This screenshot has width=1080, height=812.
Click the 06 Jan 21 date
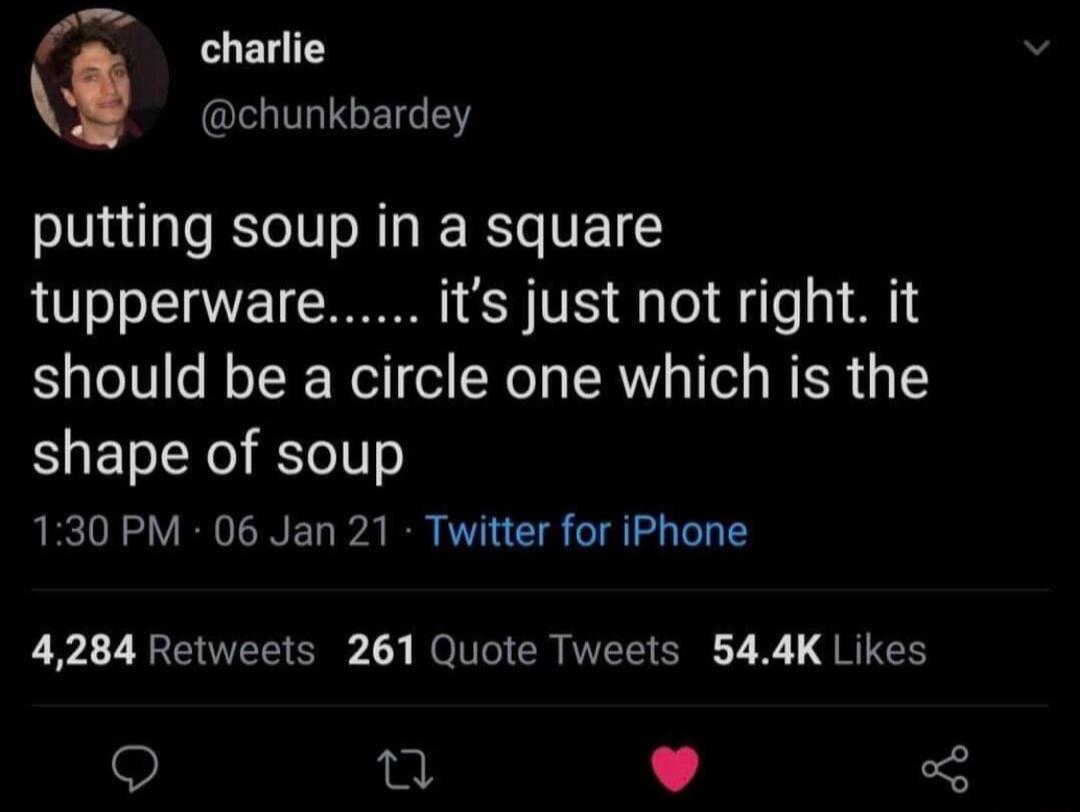coord(302,532)
